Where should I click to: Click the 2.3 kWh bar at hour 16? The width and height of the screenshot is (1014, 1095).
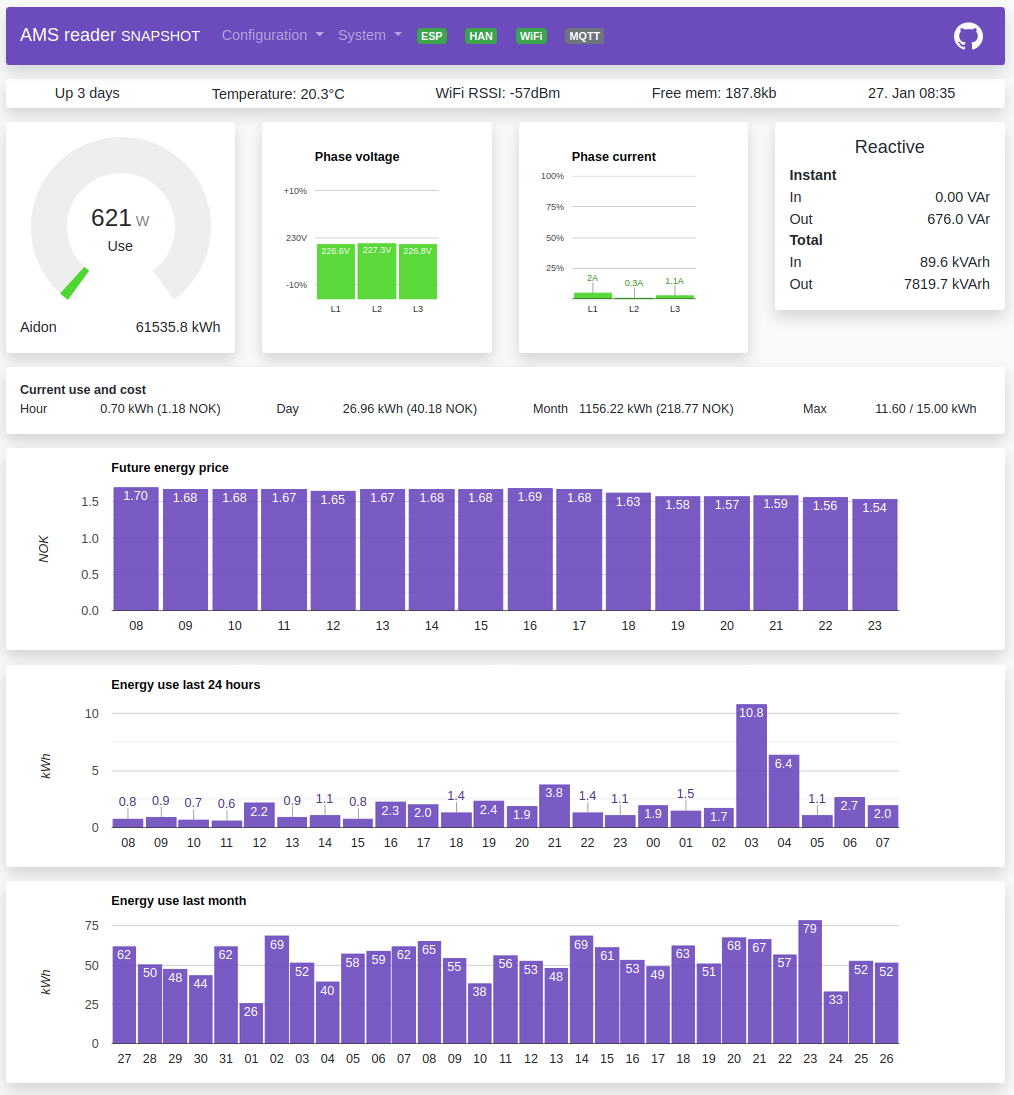click(390, 814)
